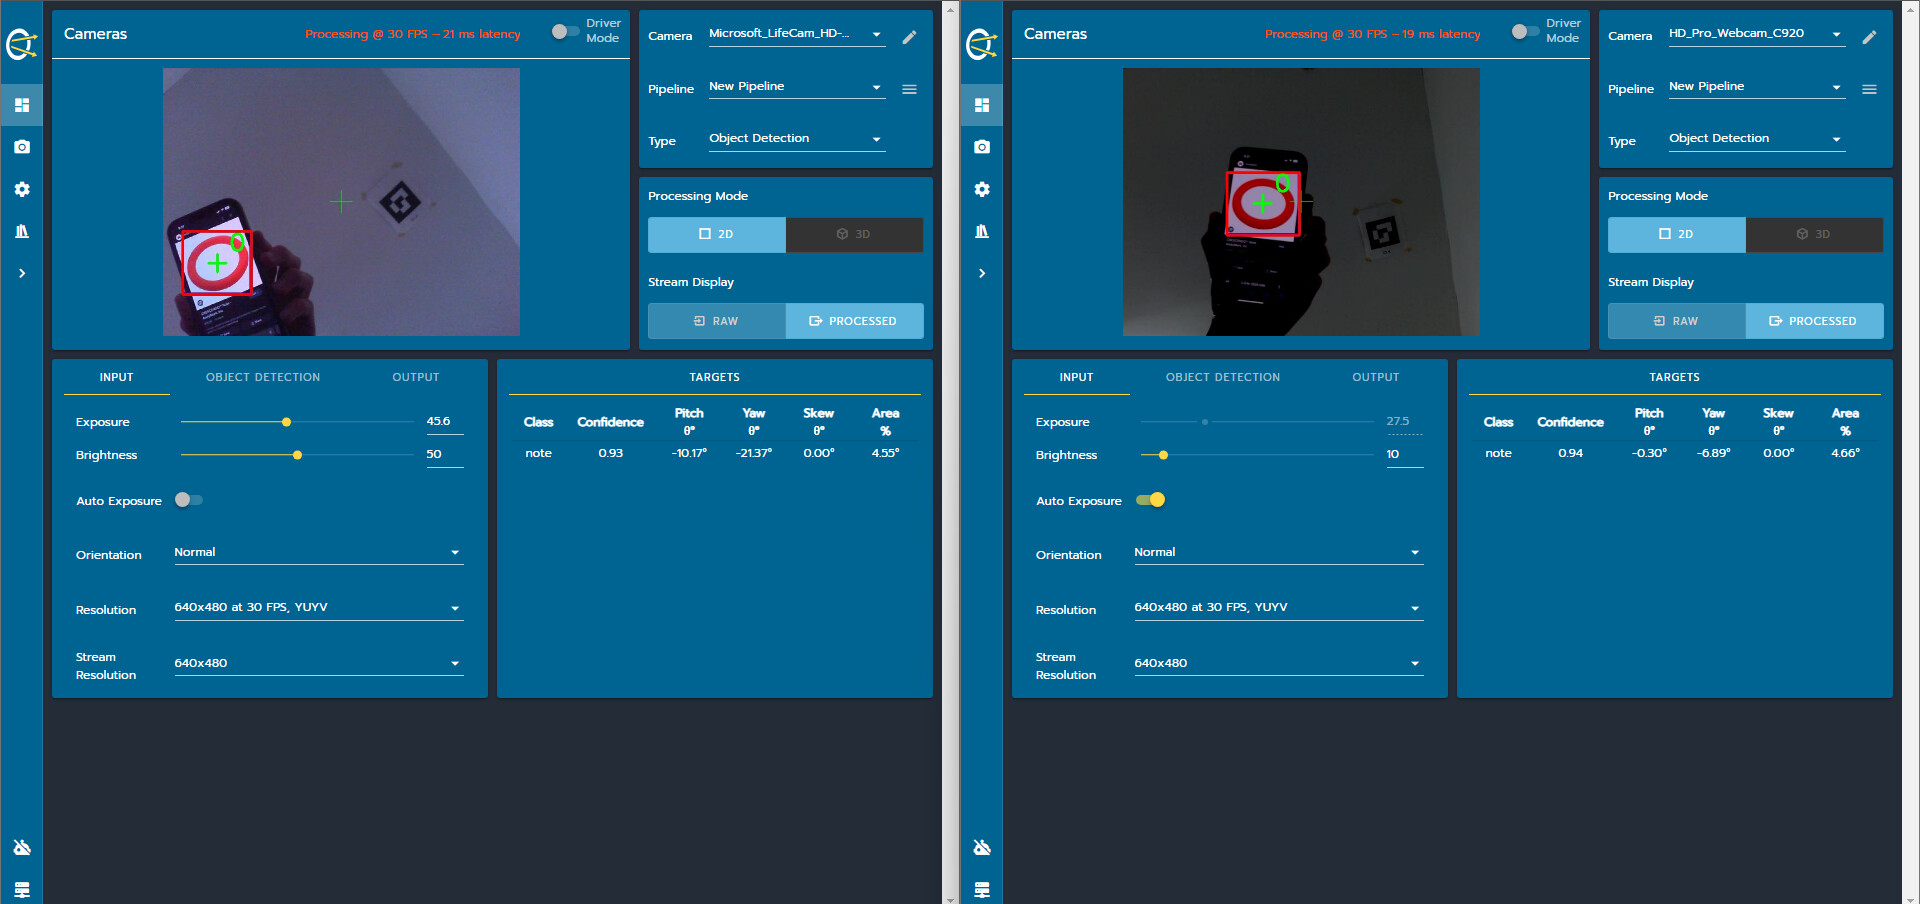Click the camera stream preview in right window
Viewport: 1920px width, 904px height.
(1301, 202)
